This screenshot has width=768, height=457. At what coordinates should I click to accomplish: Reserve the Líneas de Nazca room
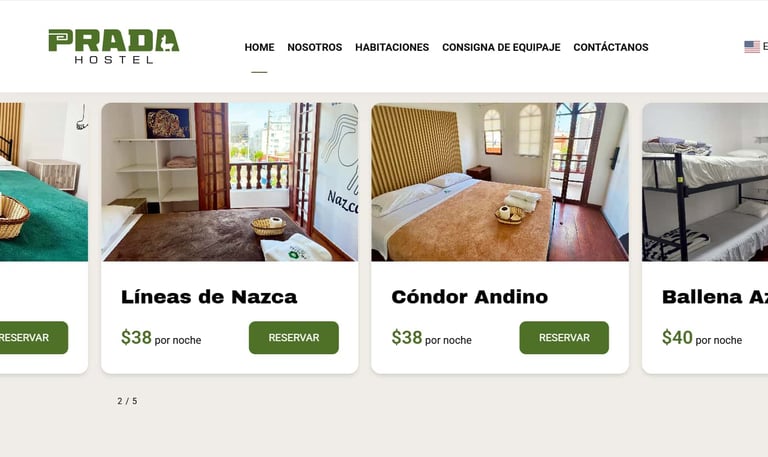[x=293, y=337]
